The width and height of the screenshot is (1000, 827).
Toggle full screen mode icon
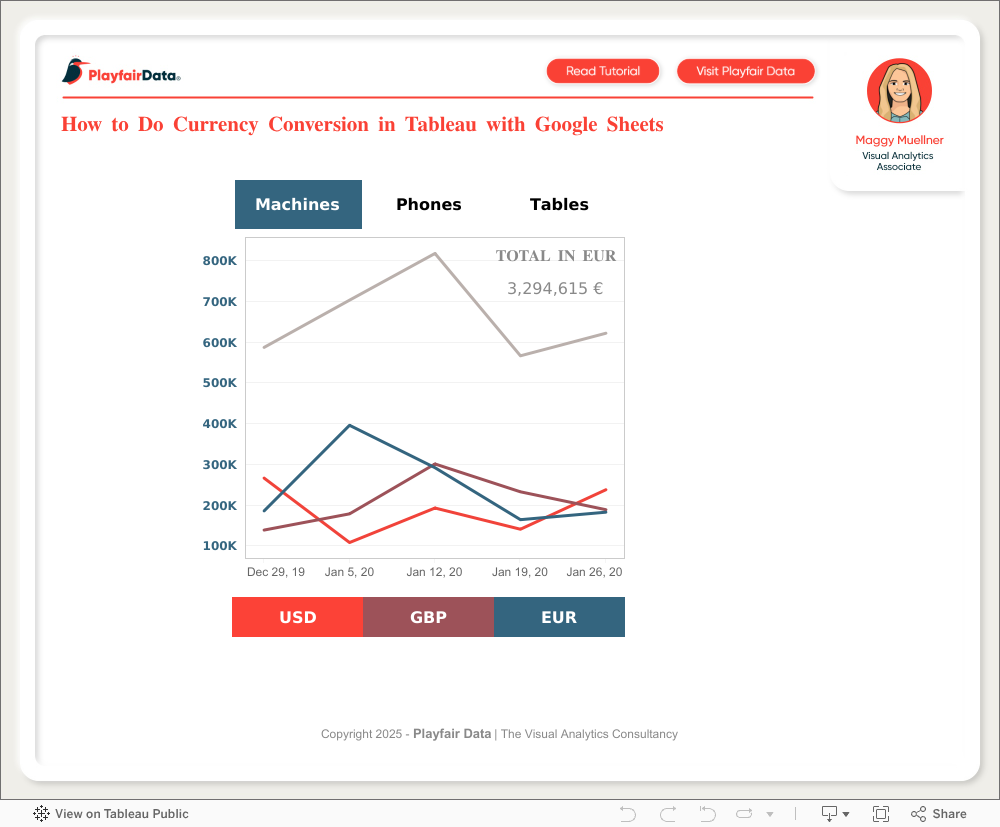point(881,814)
